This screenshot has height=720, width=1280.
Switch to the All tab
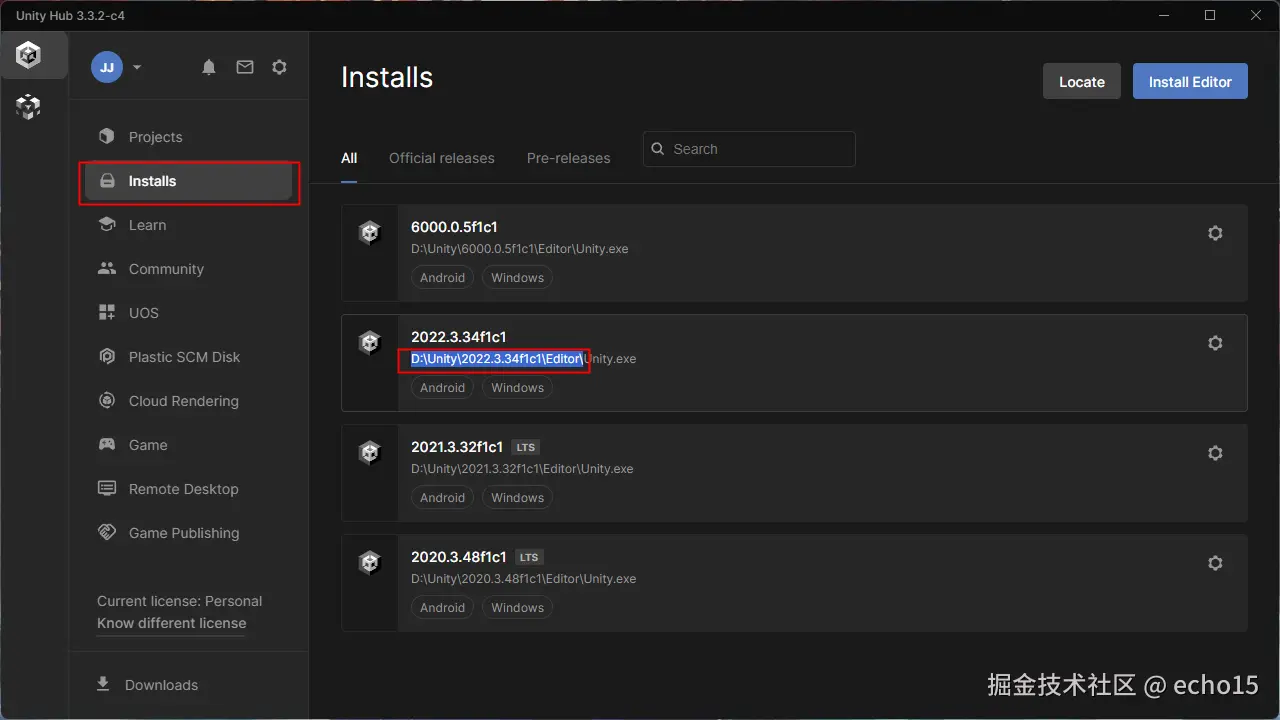349,158
